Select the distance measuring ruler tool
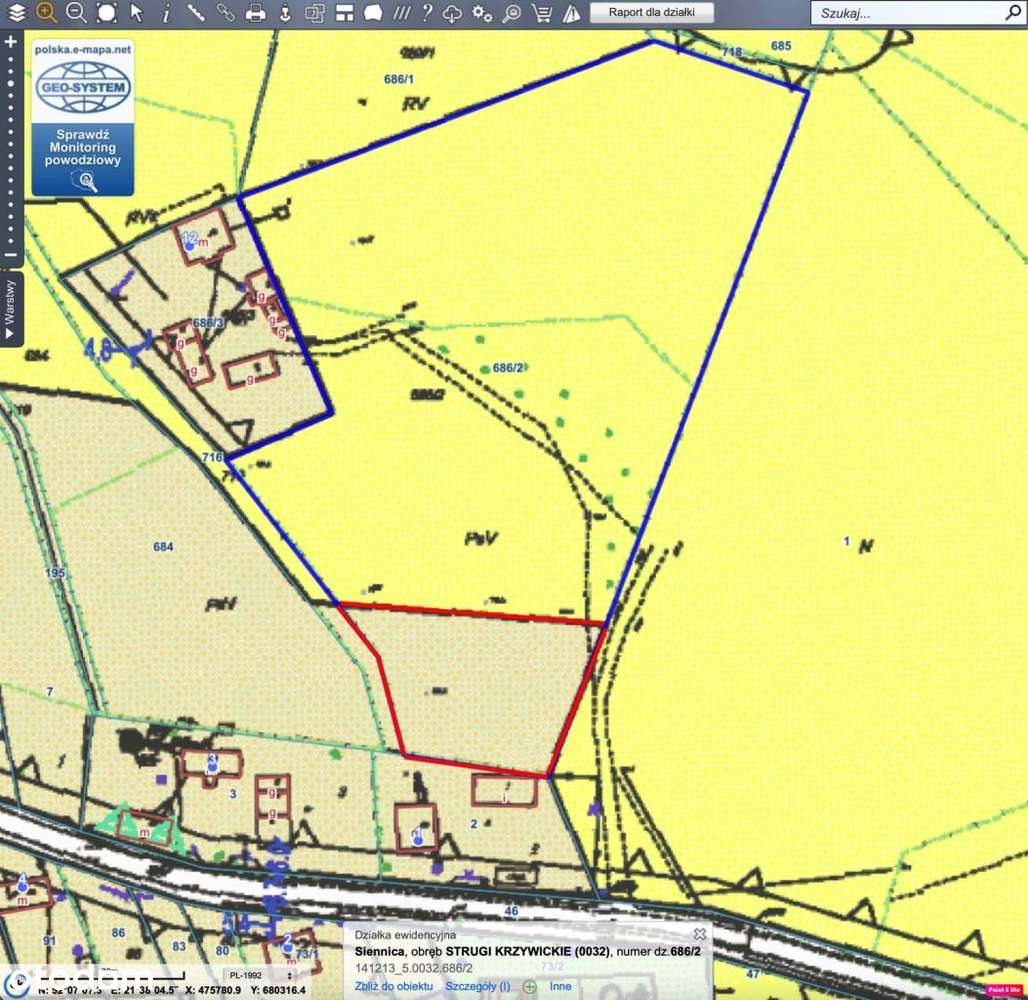This screenshot has width=1028, height=1000. pos(195,12)
